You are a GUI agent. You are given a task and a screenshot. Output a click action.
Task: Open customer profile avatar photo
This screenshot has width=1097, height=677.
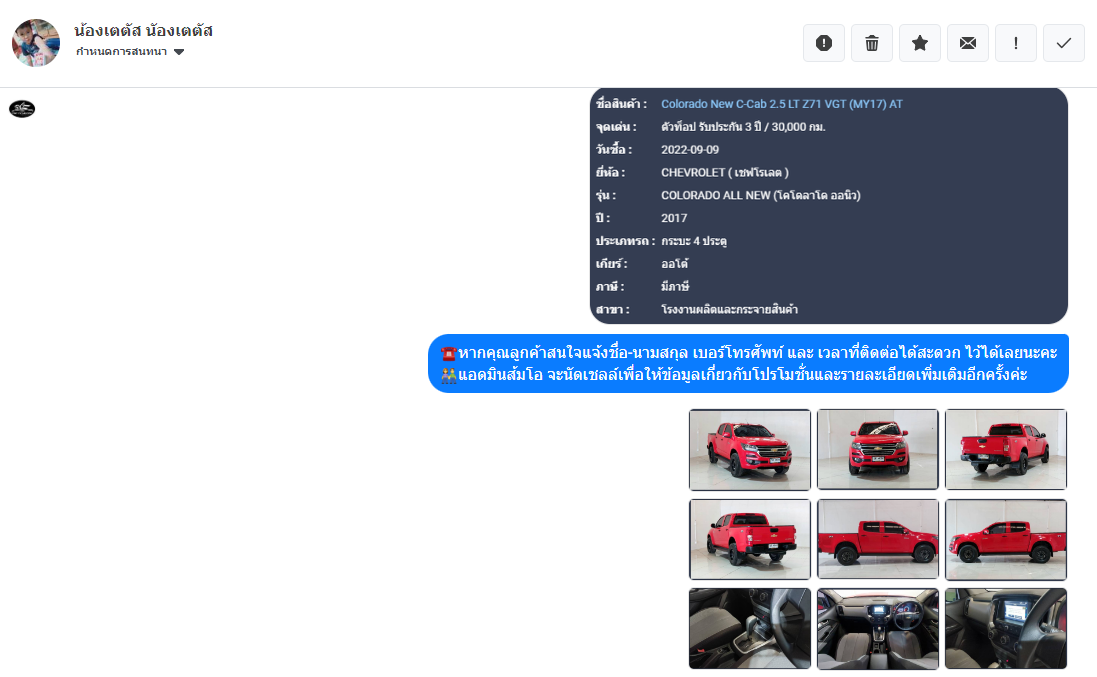point(36,43)
